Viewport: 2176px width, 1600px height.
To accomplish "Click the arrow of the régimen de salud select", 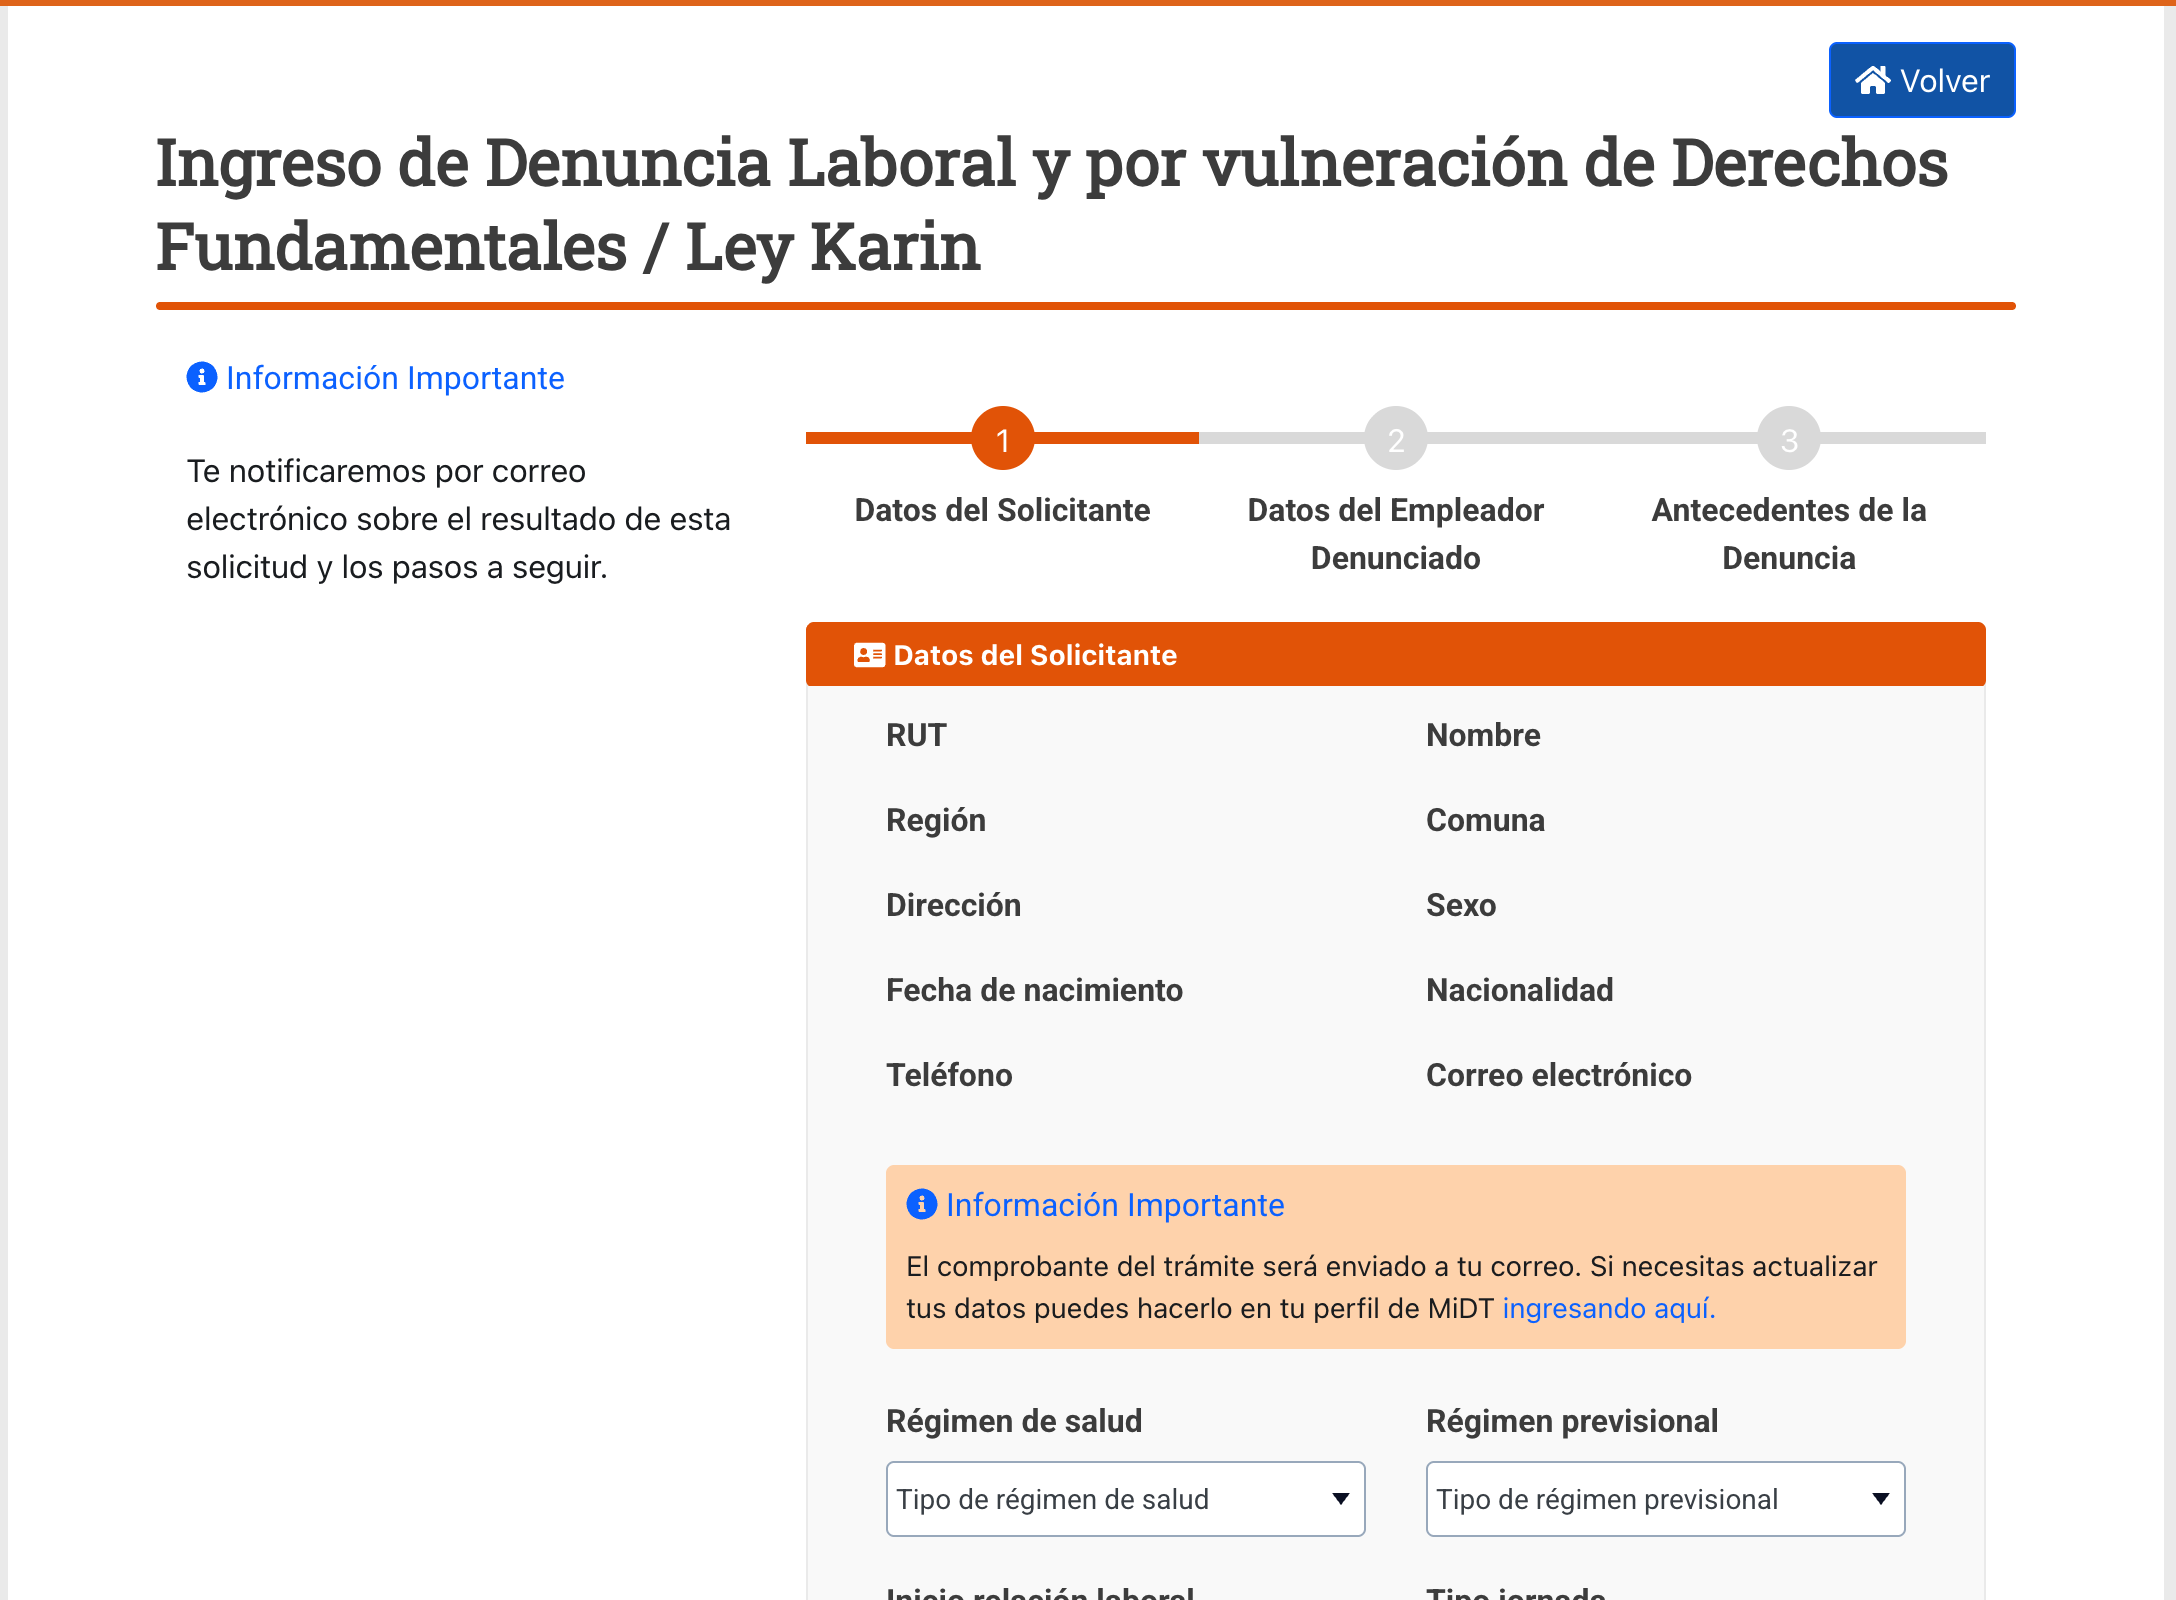I will (x=1341, y=1499).
